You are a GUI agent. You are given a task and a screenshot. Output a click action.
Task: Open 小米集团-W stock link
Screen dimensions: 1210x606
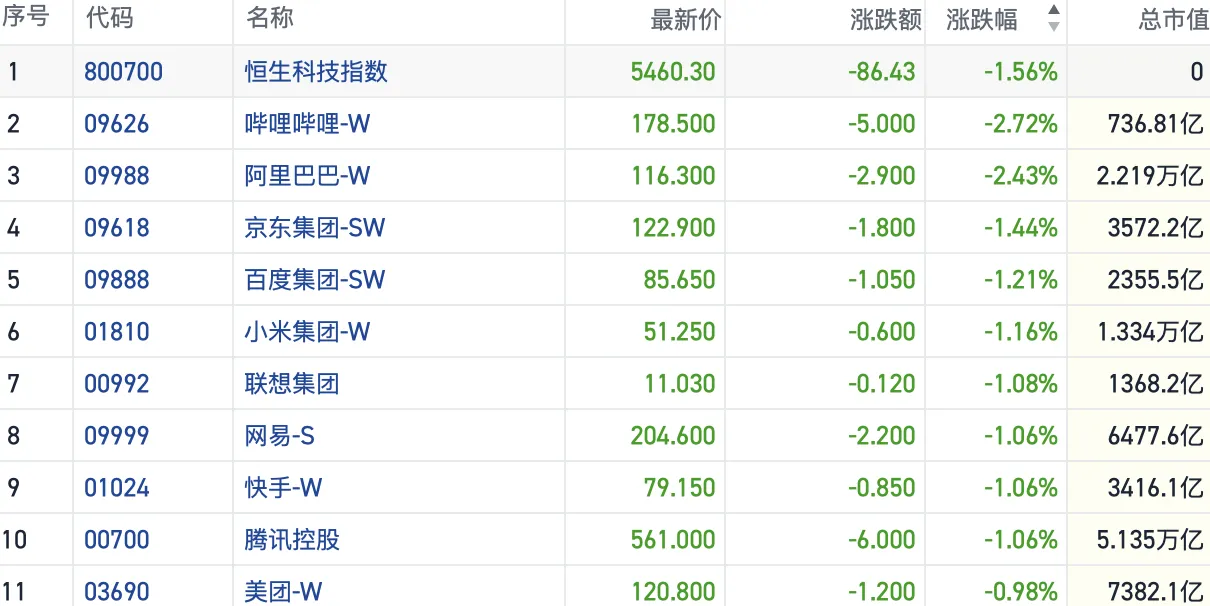(x=307, y=332)
